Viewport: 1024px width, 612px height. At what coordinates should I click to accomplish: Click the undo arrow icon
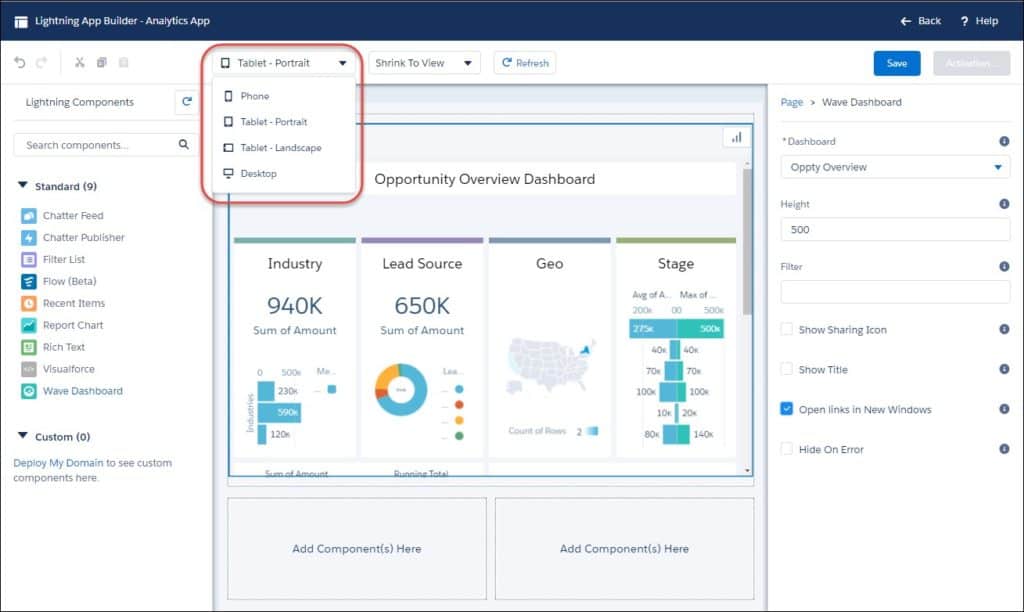(x=20, y=63)
